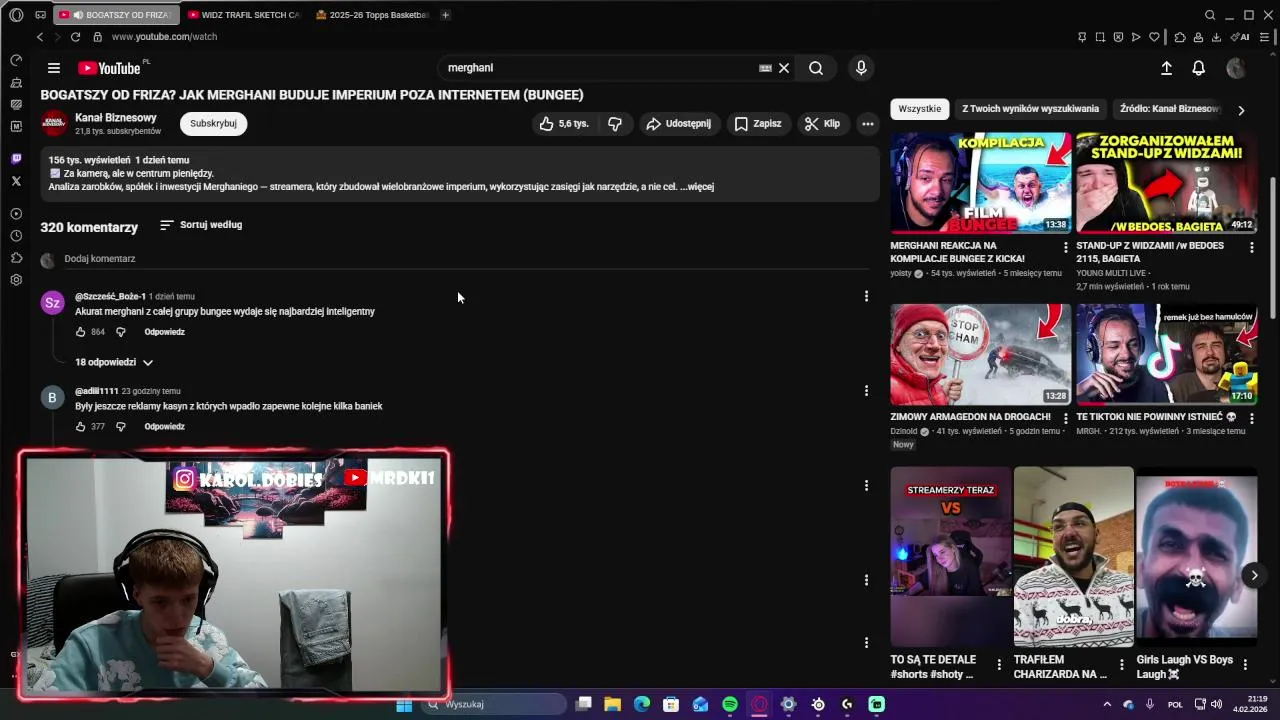1280x720 pixels.
Task: Open browser sidebar settings gear
Action: tap(16, 280)
